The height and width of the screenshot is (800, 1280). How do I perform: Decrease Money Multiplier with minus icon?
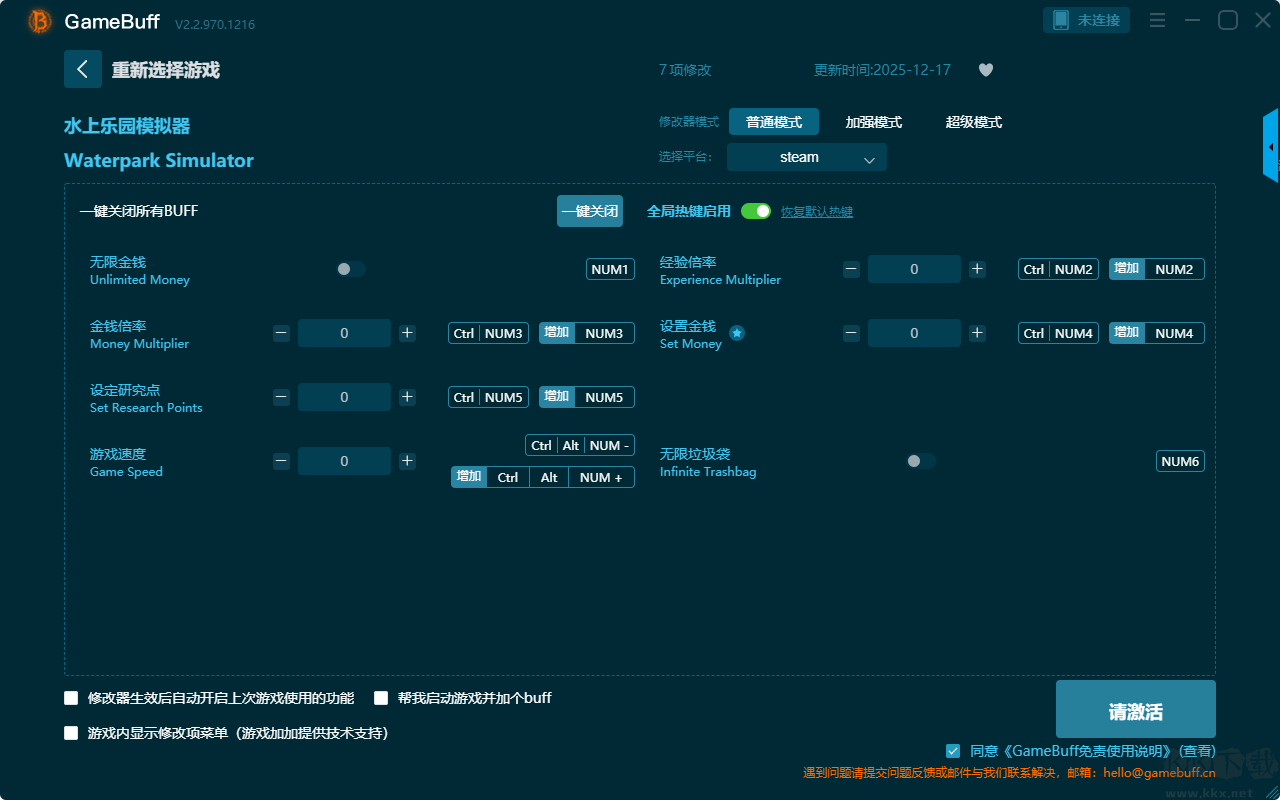pyautogui.click(x=281, y=333)
